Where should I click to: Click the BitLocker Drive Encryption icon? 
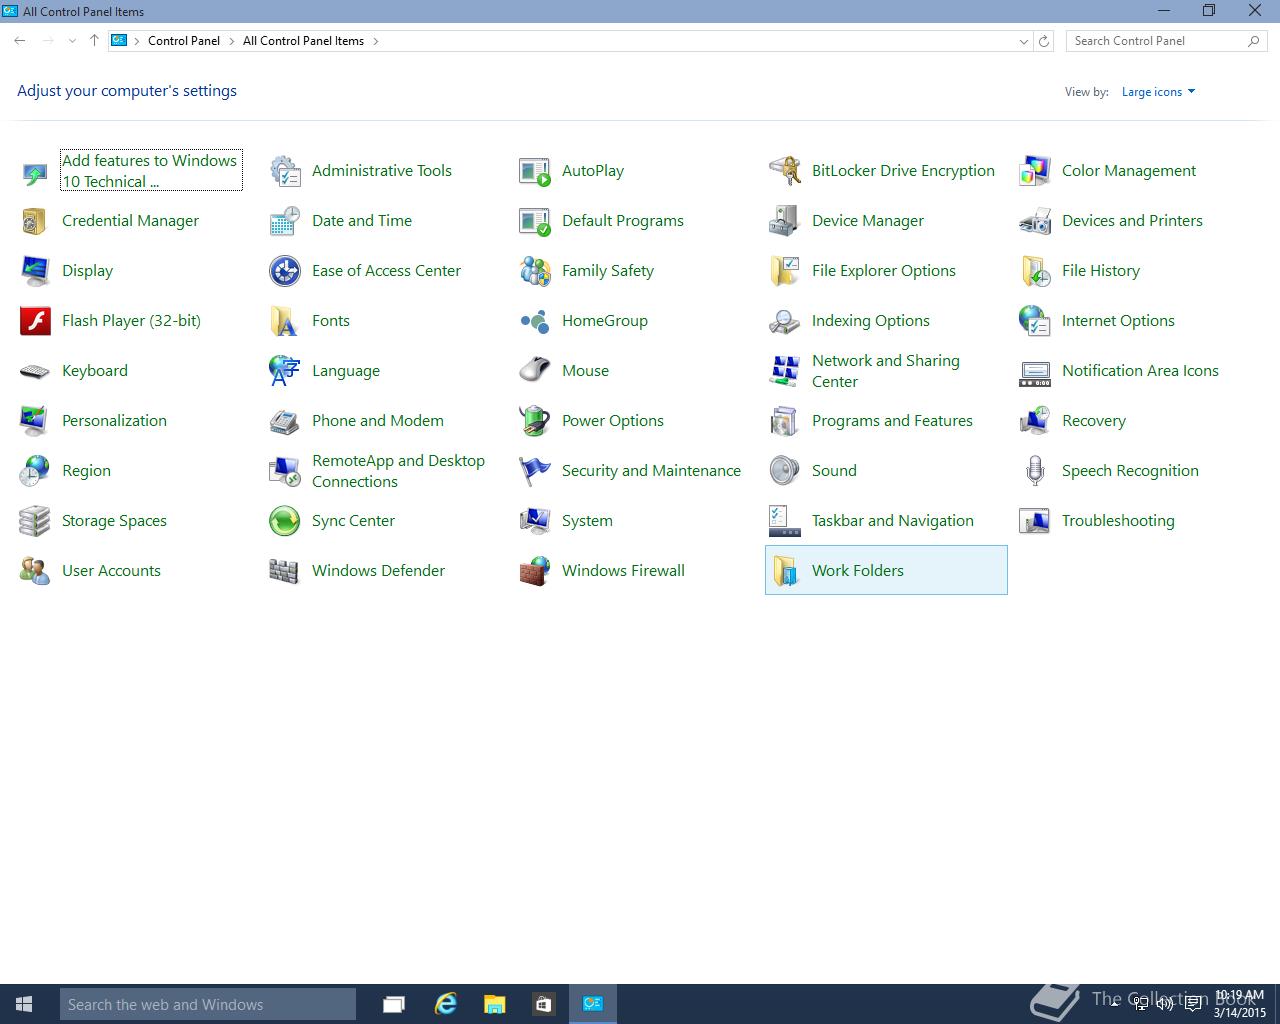[785, 171]
